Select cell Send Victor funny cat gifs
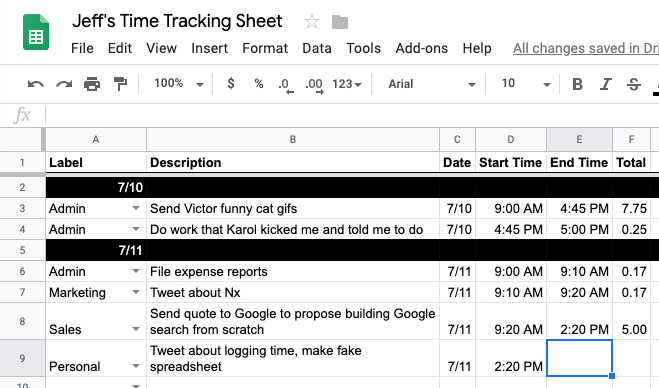The width and height of the screenshot is (659, 388). [293, 208]
